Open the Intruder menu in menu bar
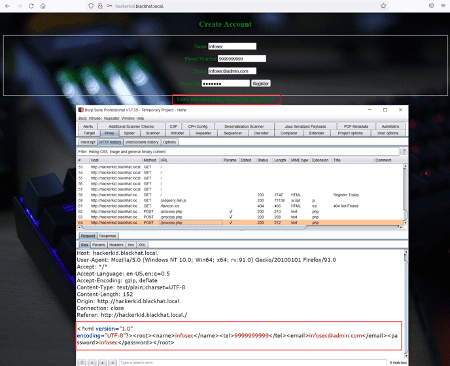Viewport: 450px width, 366px height. (95, 118)
